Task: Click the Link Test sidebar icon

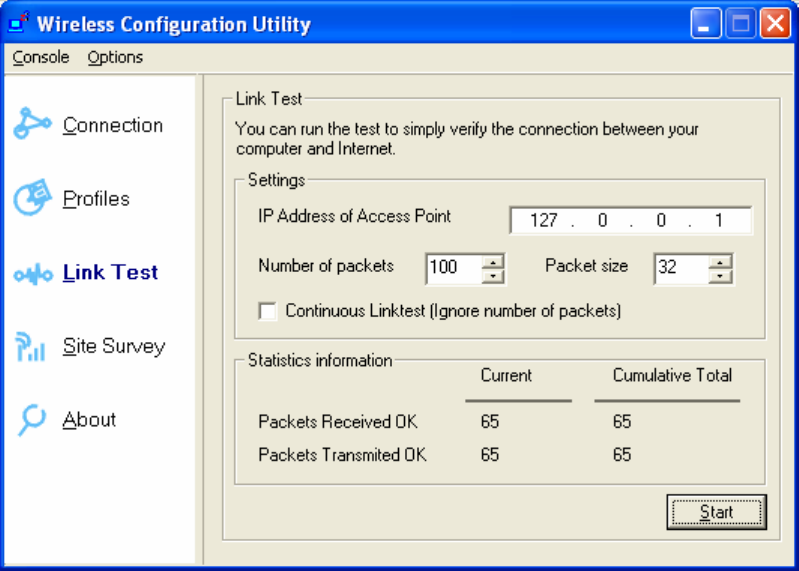Action: (31, 273)
